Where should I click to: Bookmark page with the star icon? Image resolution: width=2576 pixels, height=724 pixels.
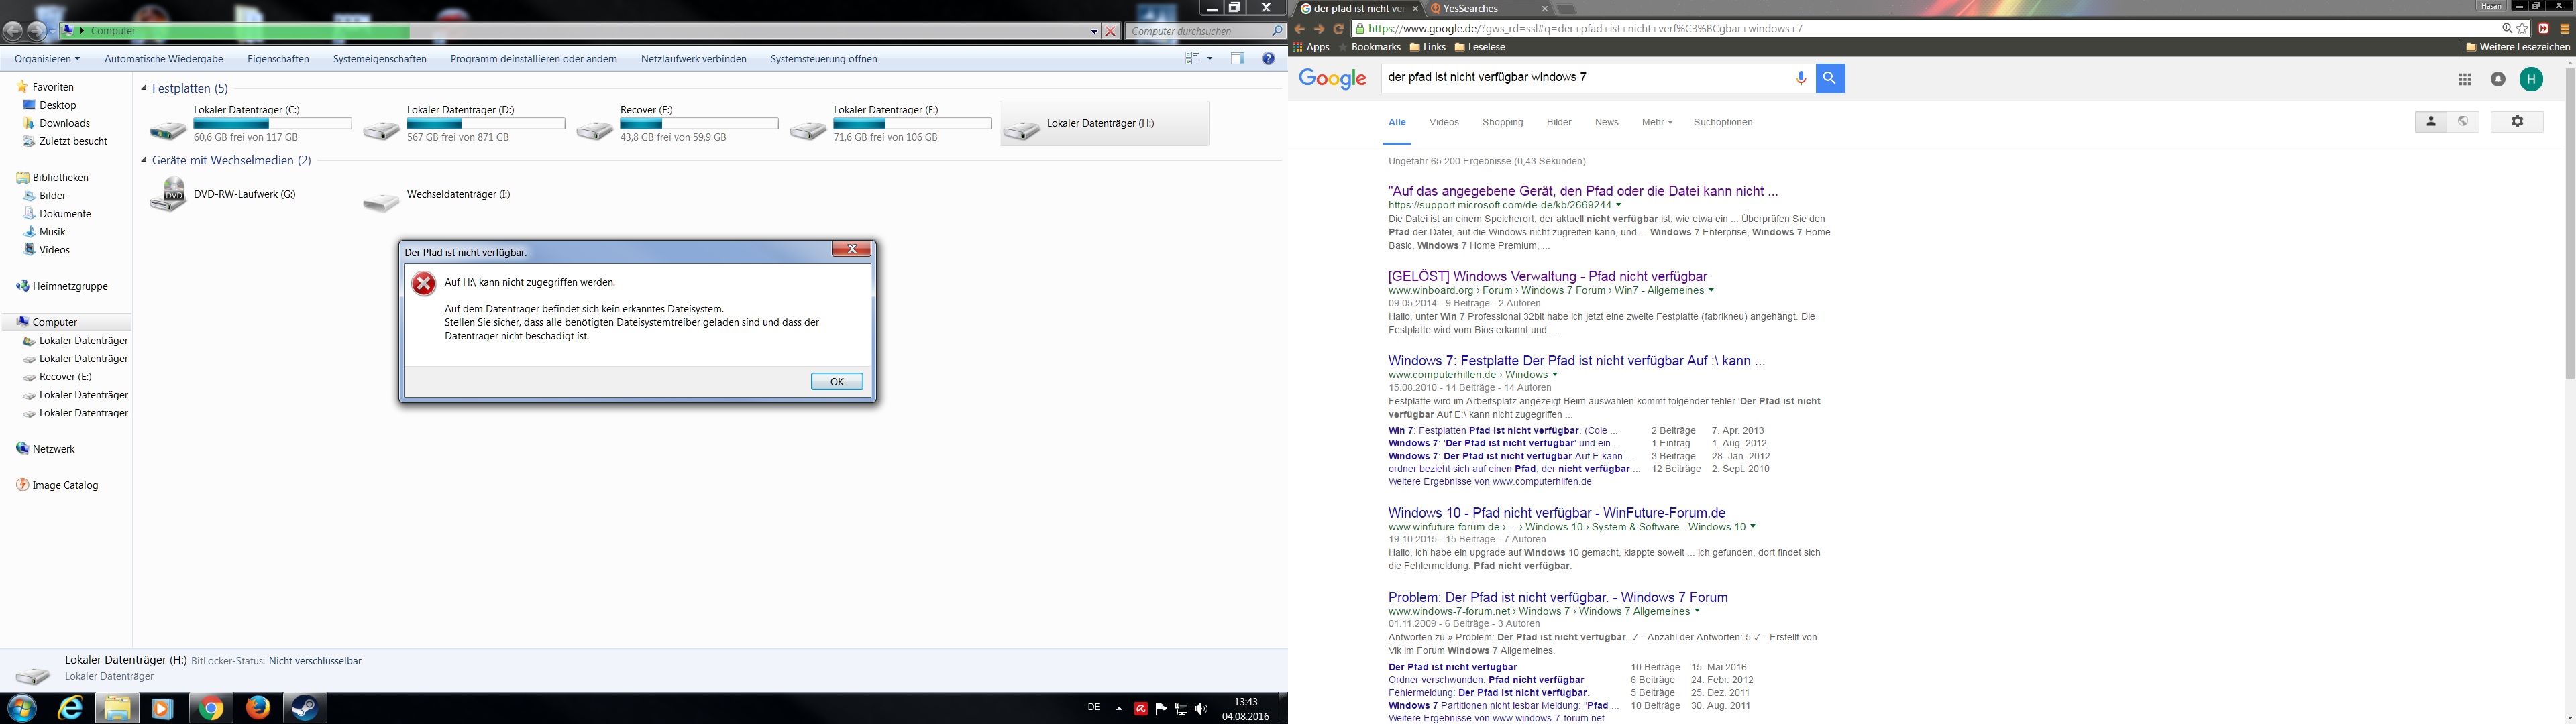[x=2522, y=29]
